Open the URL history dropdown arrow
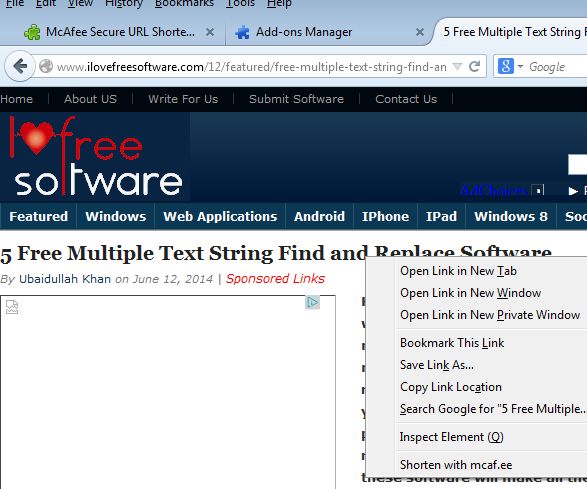587x489 pixels. pyautogui.click(x=457, y=67)
